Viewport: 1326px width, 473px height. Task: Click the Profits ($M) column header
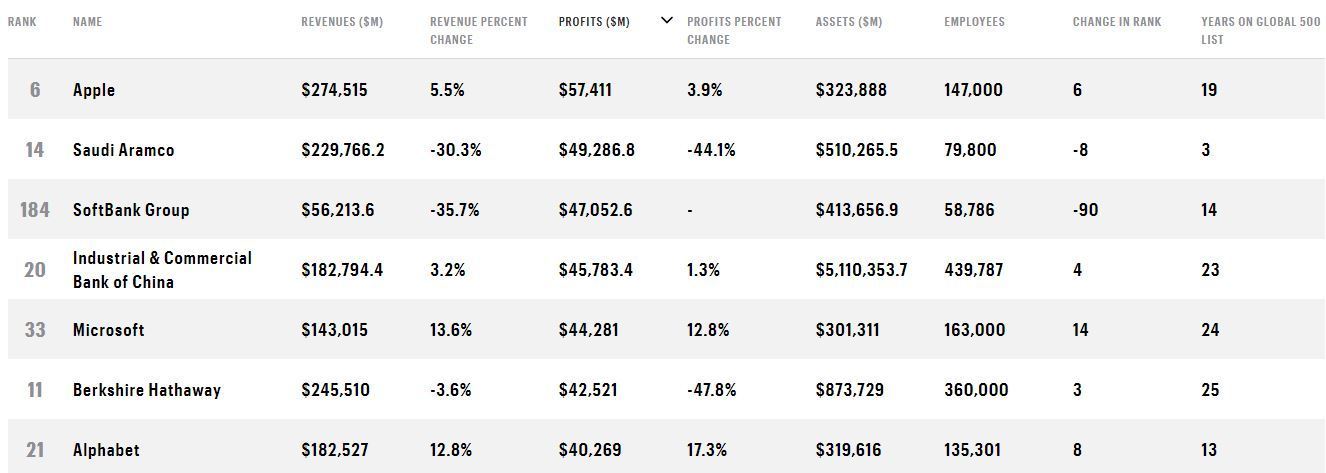[x=594, y=22]
